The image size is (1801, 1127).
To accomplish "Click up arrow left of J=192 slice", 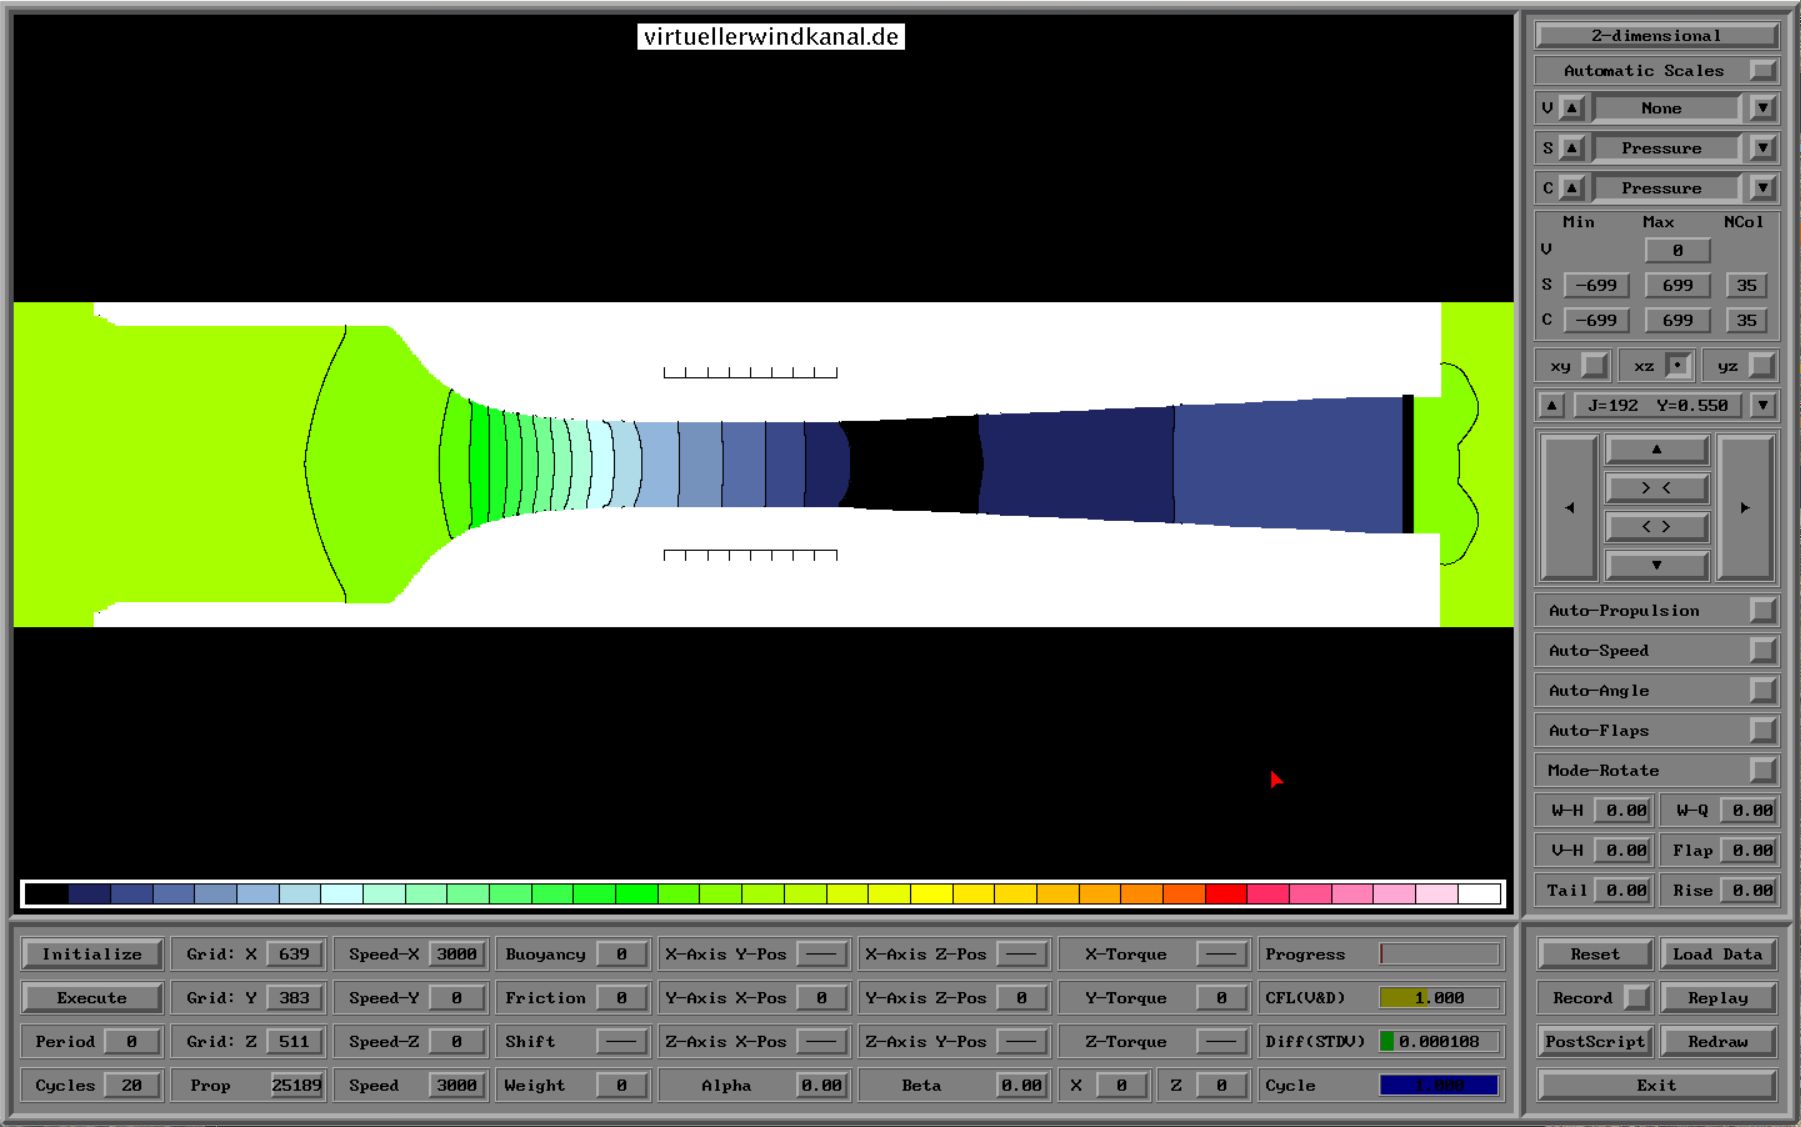I will click(1551, 405).
